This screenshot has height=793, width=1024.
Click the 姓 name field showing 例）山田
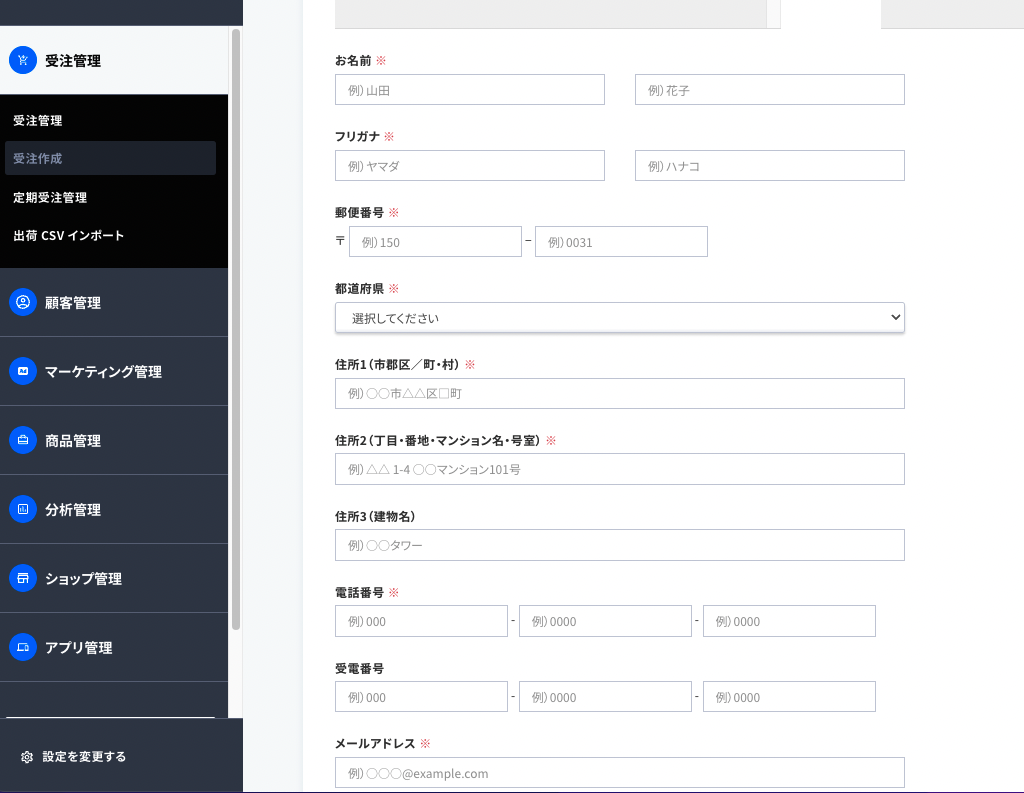(469, 89)
